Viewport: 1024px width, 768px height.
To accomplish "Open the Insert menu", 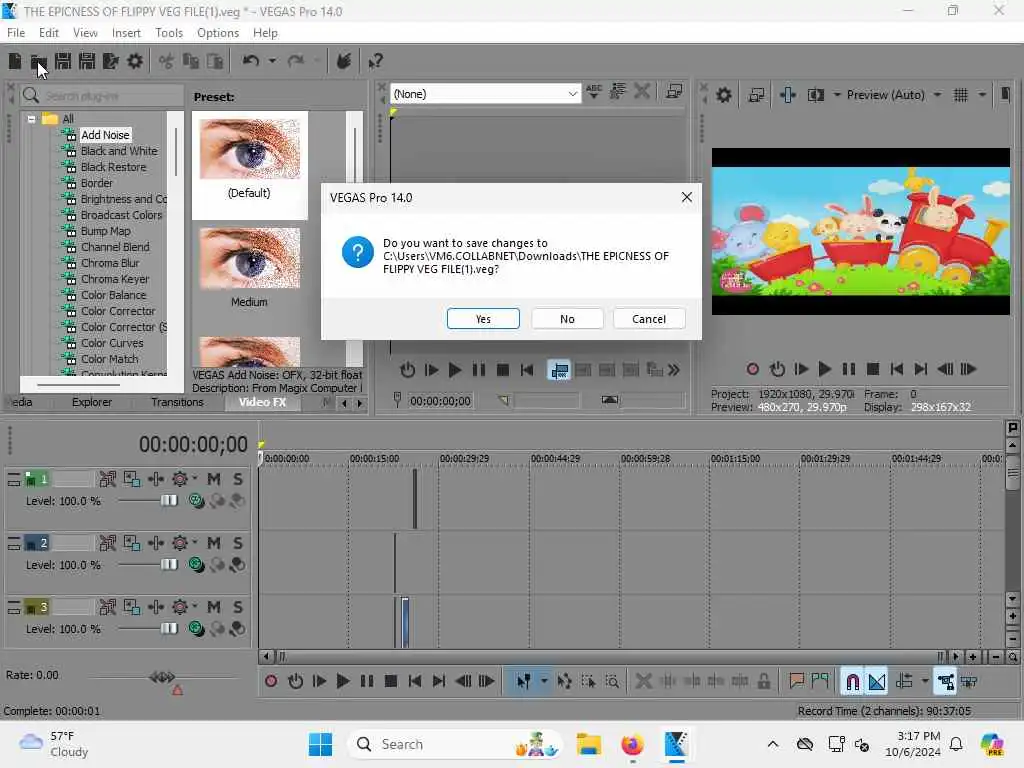I will [126, 33].
